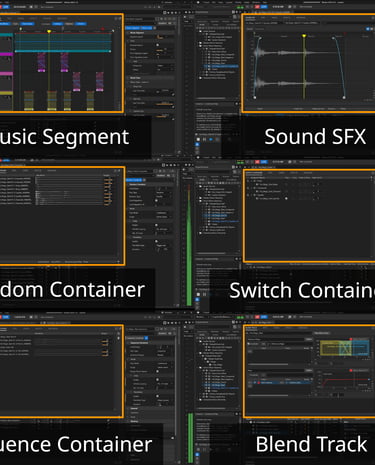Select the first yellow-blue clip on bottom track

tap(29, 100)
